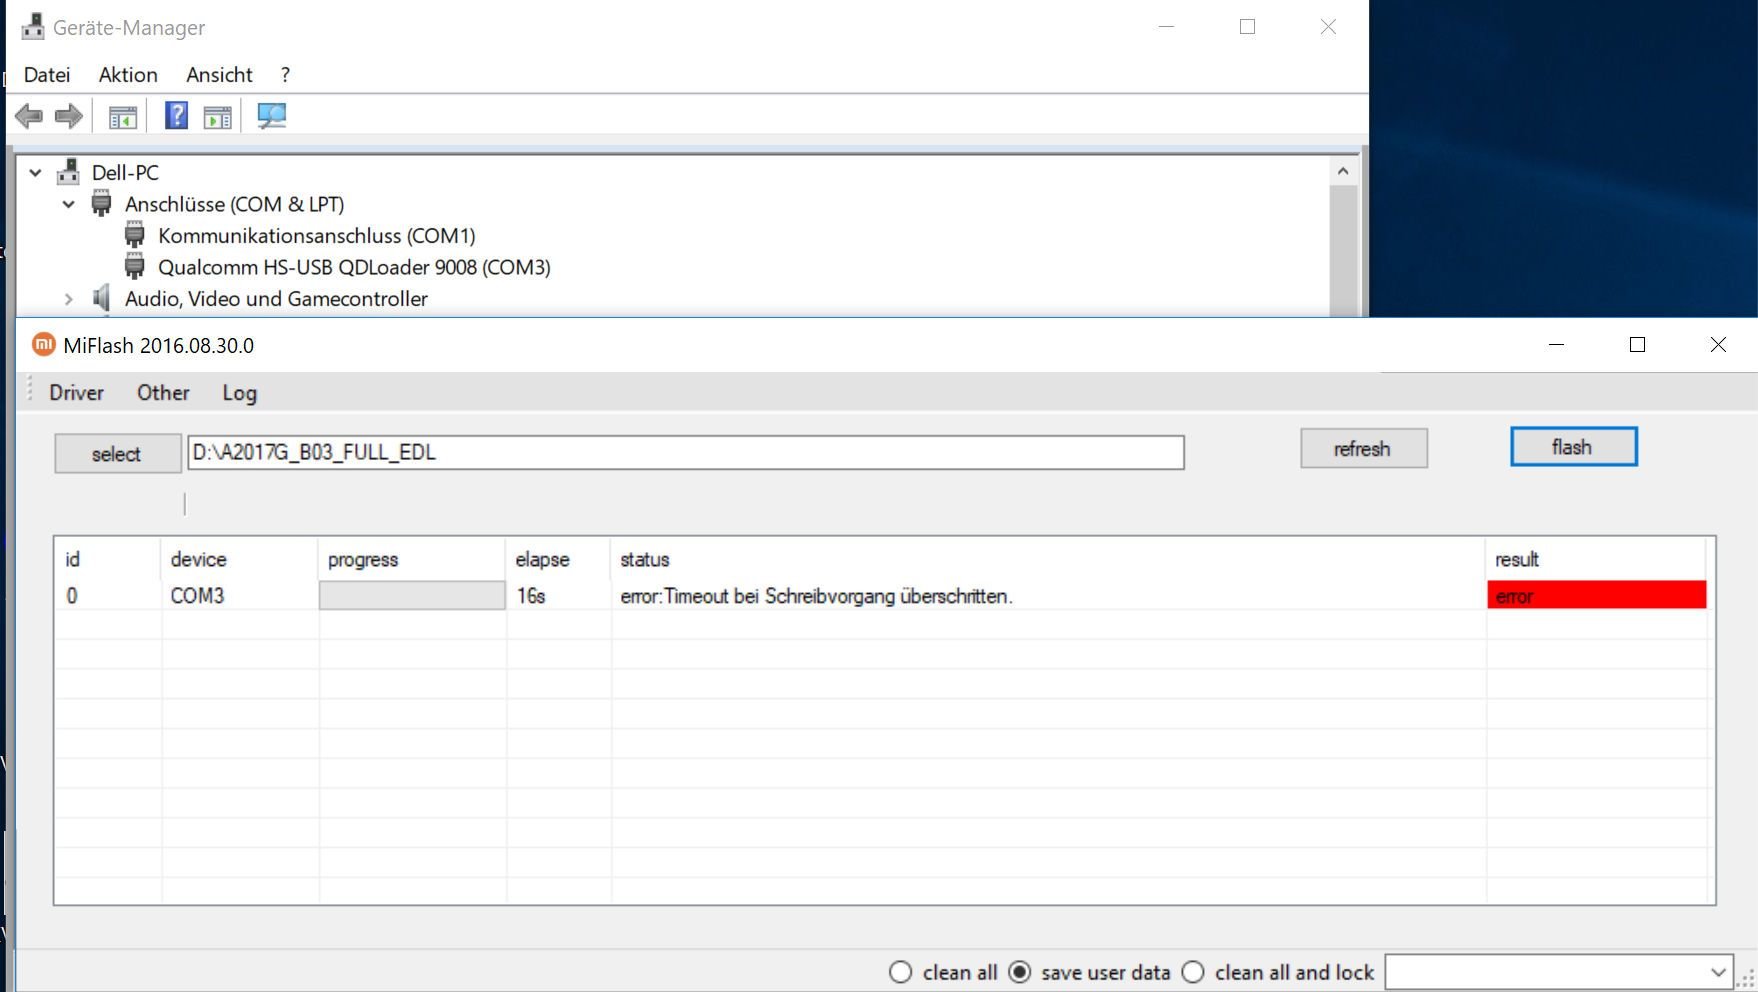
Task: Open the MiFlash Other menu
Action: (x=163, y=393)
